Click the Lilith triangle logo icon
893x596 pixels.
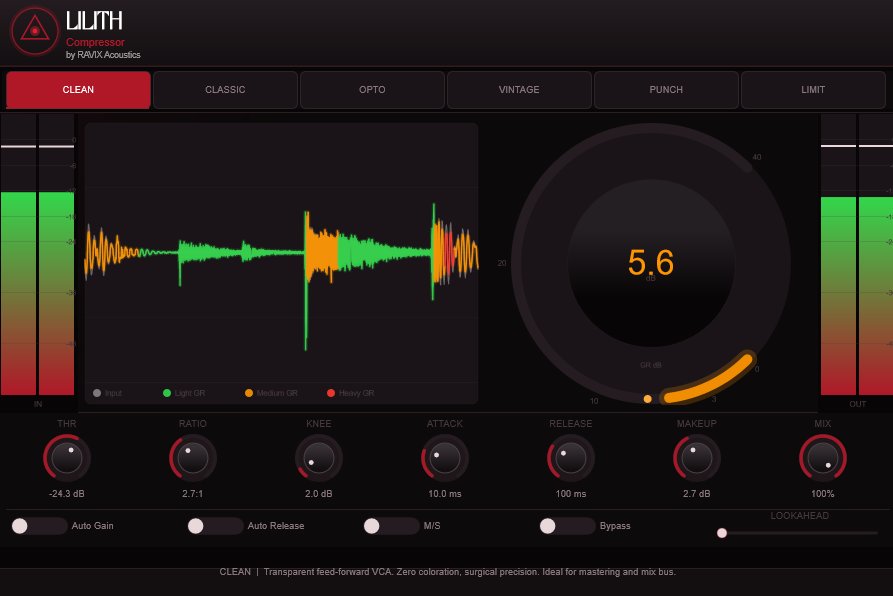click(x=34, y=31)
